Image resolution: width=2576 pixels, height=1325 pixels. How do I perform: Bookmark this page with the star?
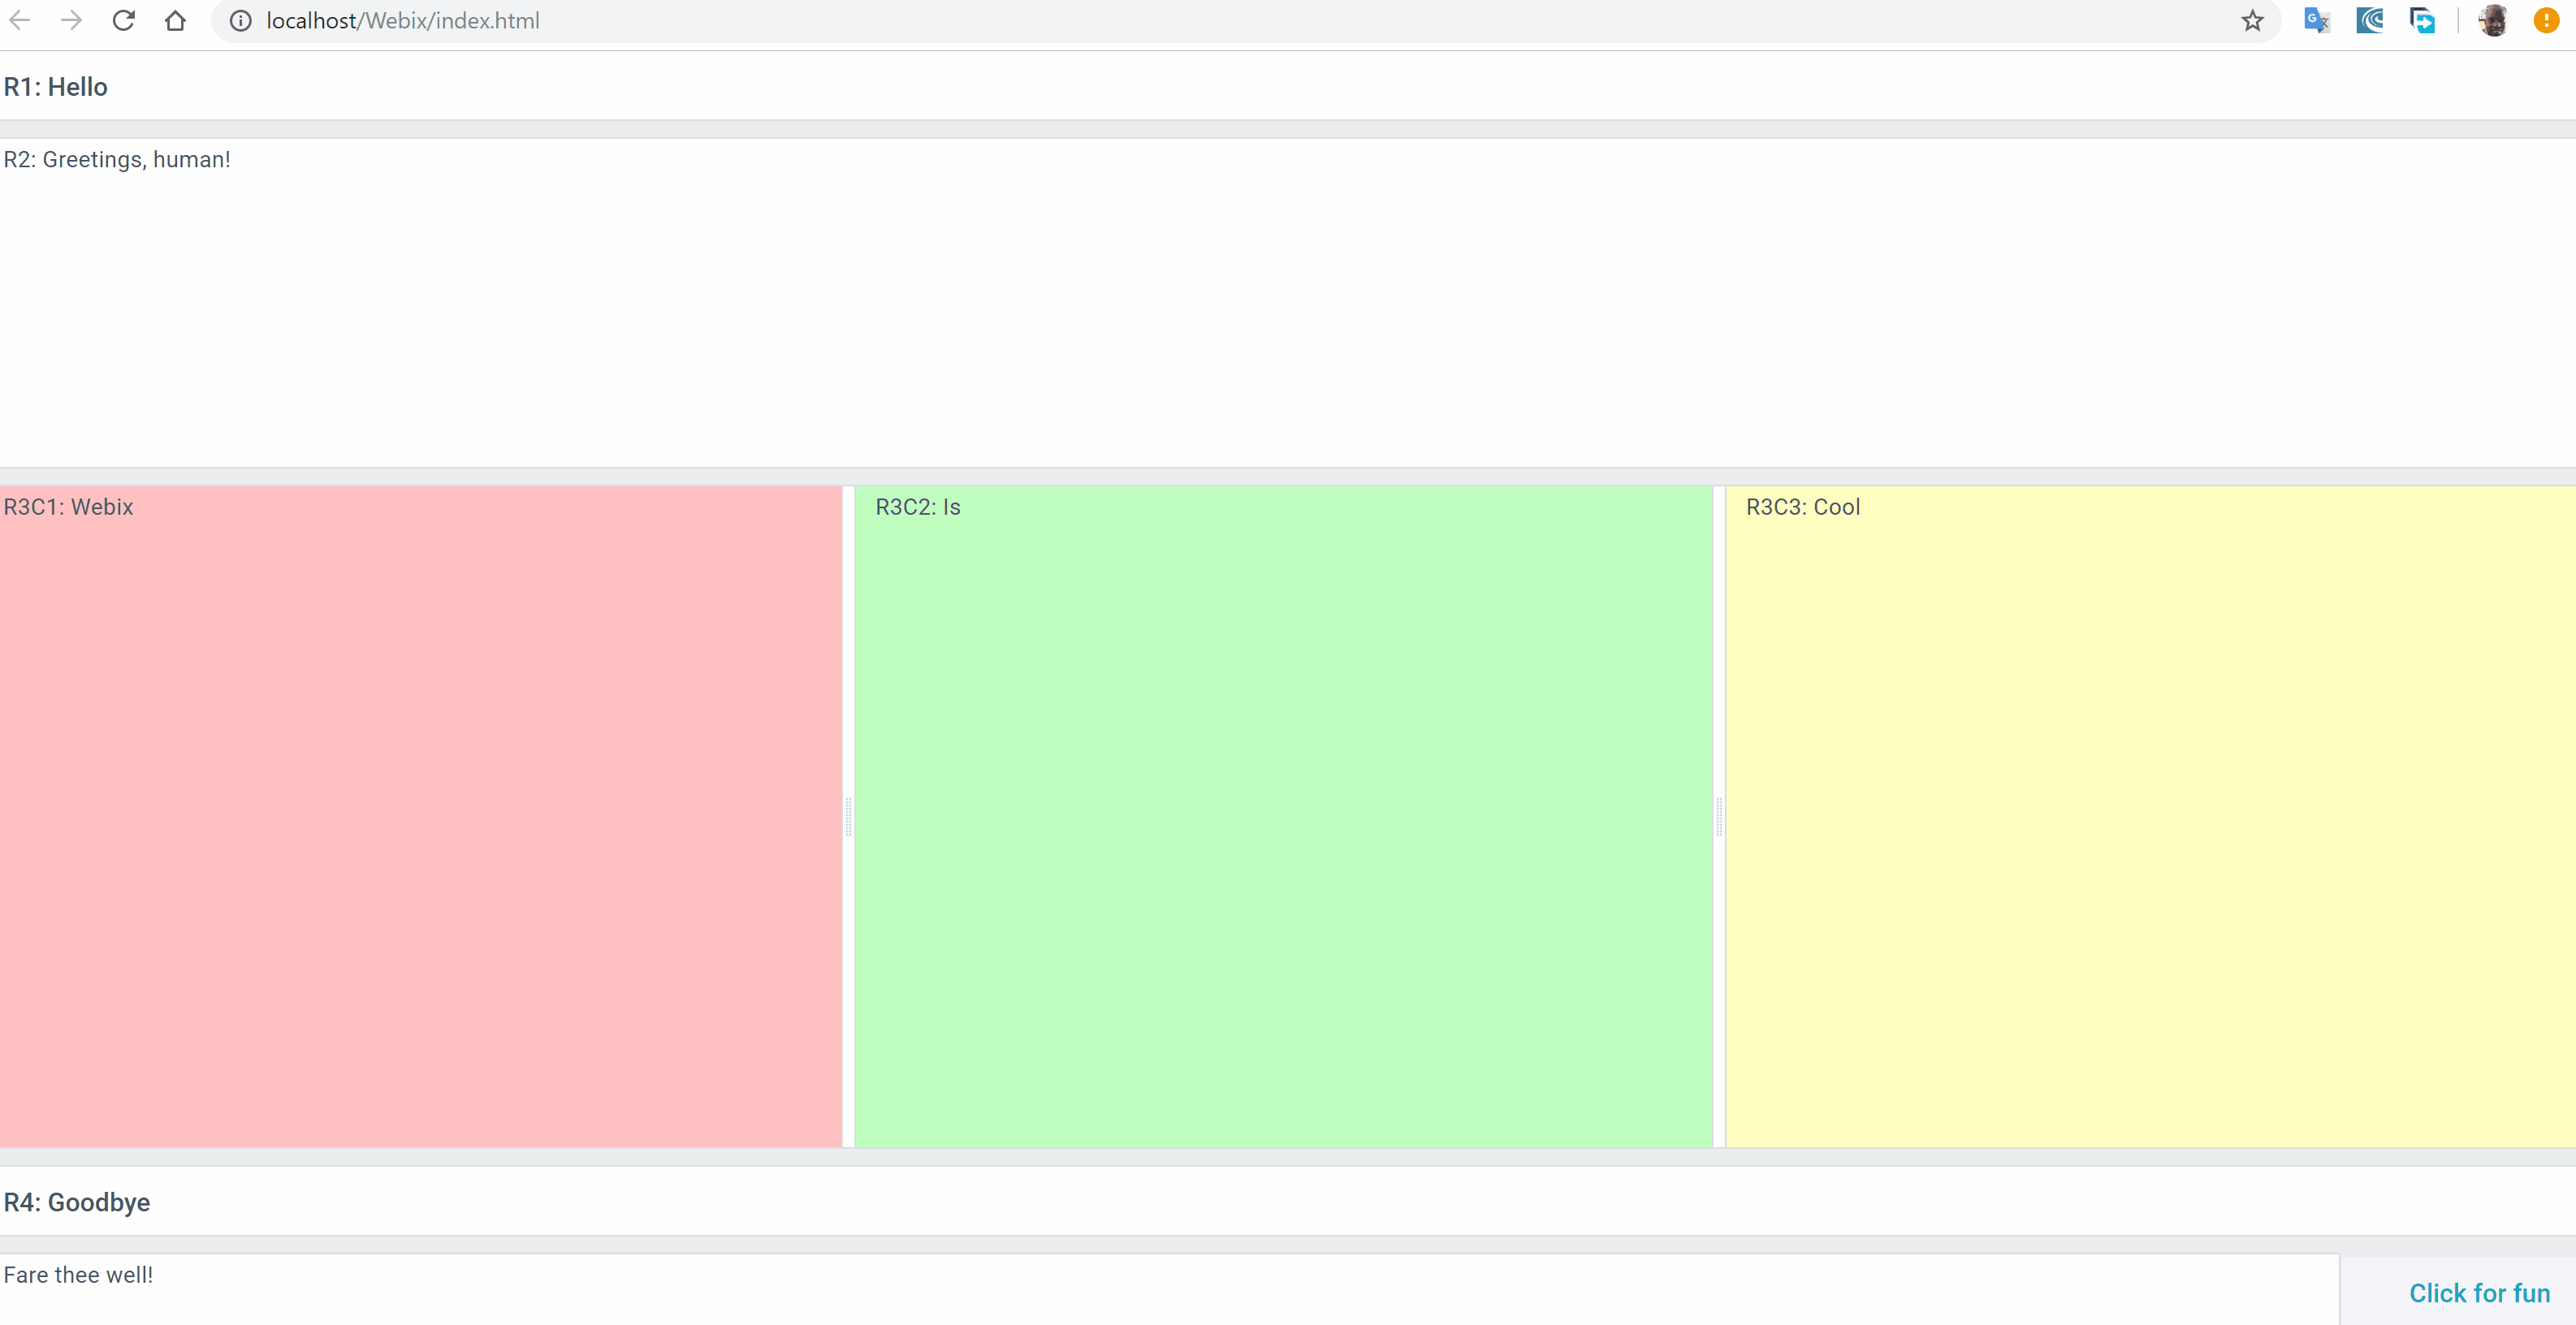(x=2252, y=20)
